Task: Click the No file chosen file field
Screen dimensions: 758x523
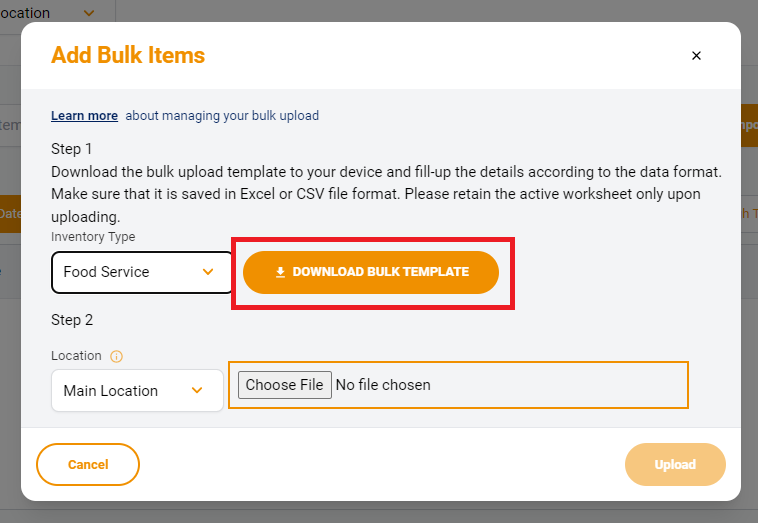Action: pyautogui.click(x=458, y=385)
